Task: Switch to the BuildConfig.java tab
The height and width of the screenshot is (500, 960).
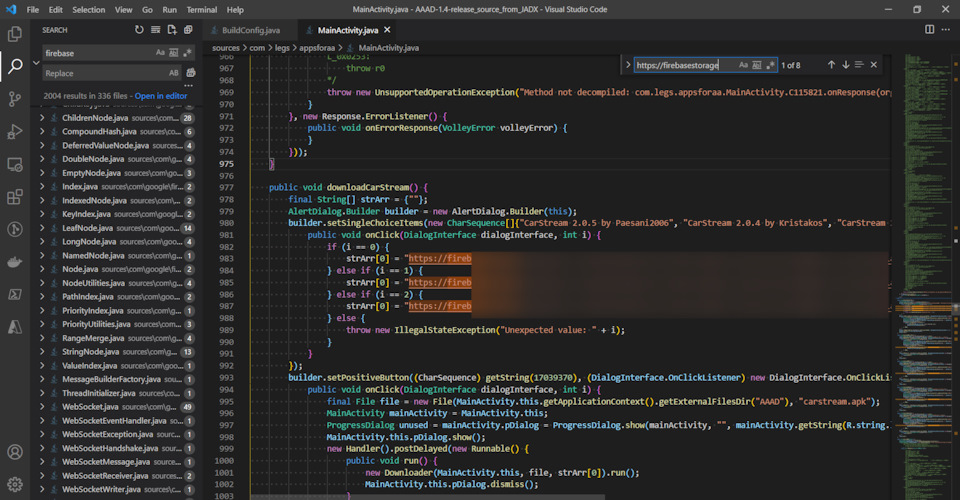Action: click(x=251, y=30)
